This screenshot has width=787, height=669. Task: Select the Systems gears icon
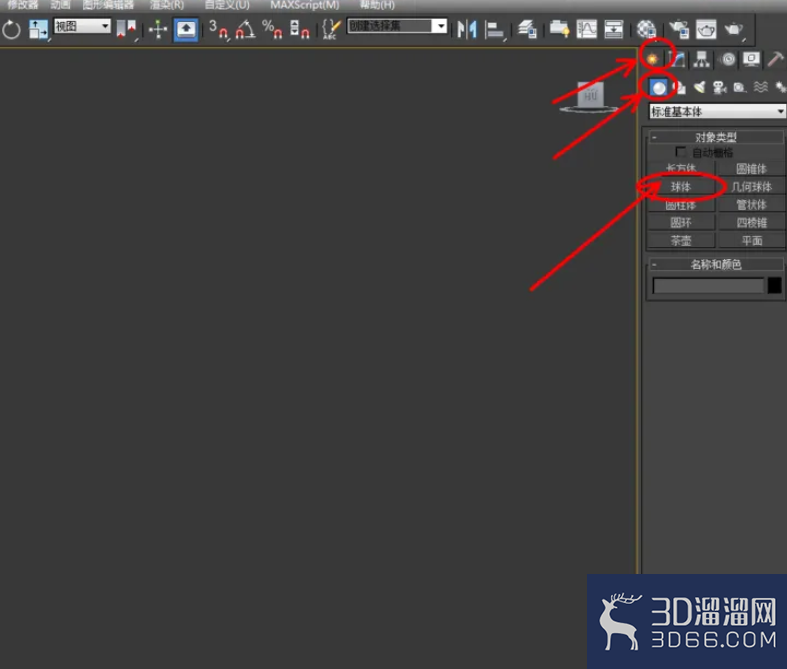780,88
